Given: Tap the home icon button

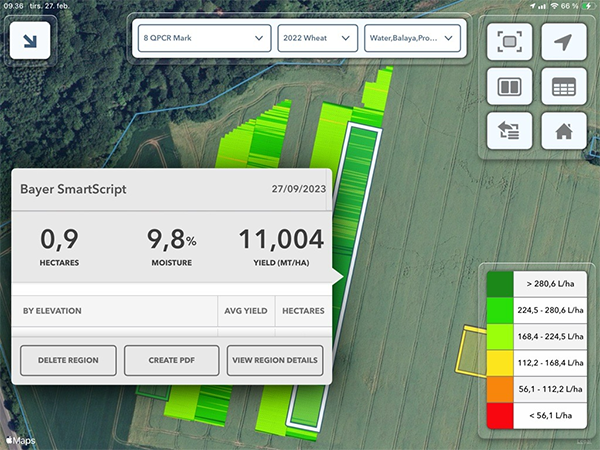Looking at the screenshot, I should [564, 131].
